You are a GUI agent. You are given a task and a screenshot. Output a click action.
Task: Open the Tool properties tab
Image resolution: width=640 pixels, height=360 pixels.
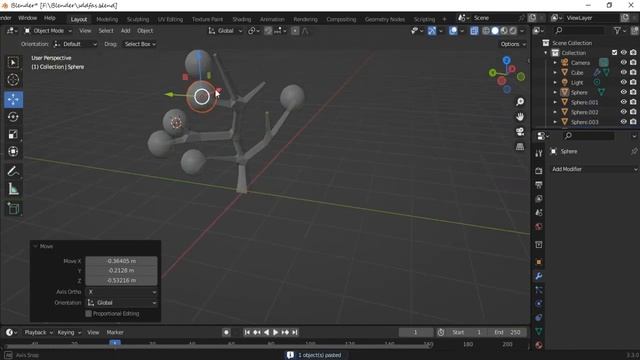[539, 153]
